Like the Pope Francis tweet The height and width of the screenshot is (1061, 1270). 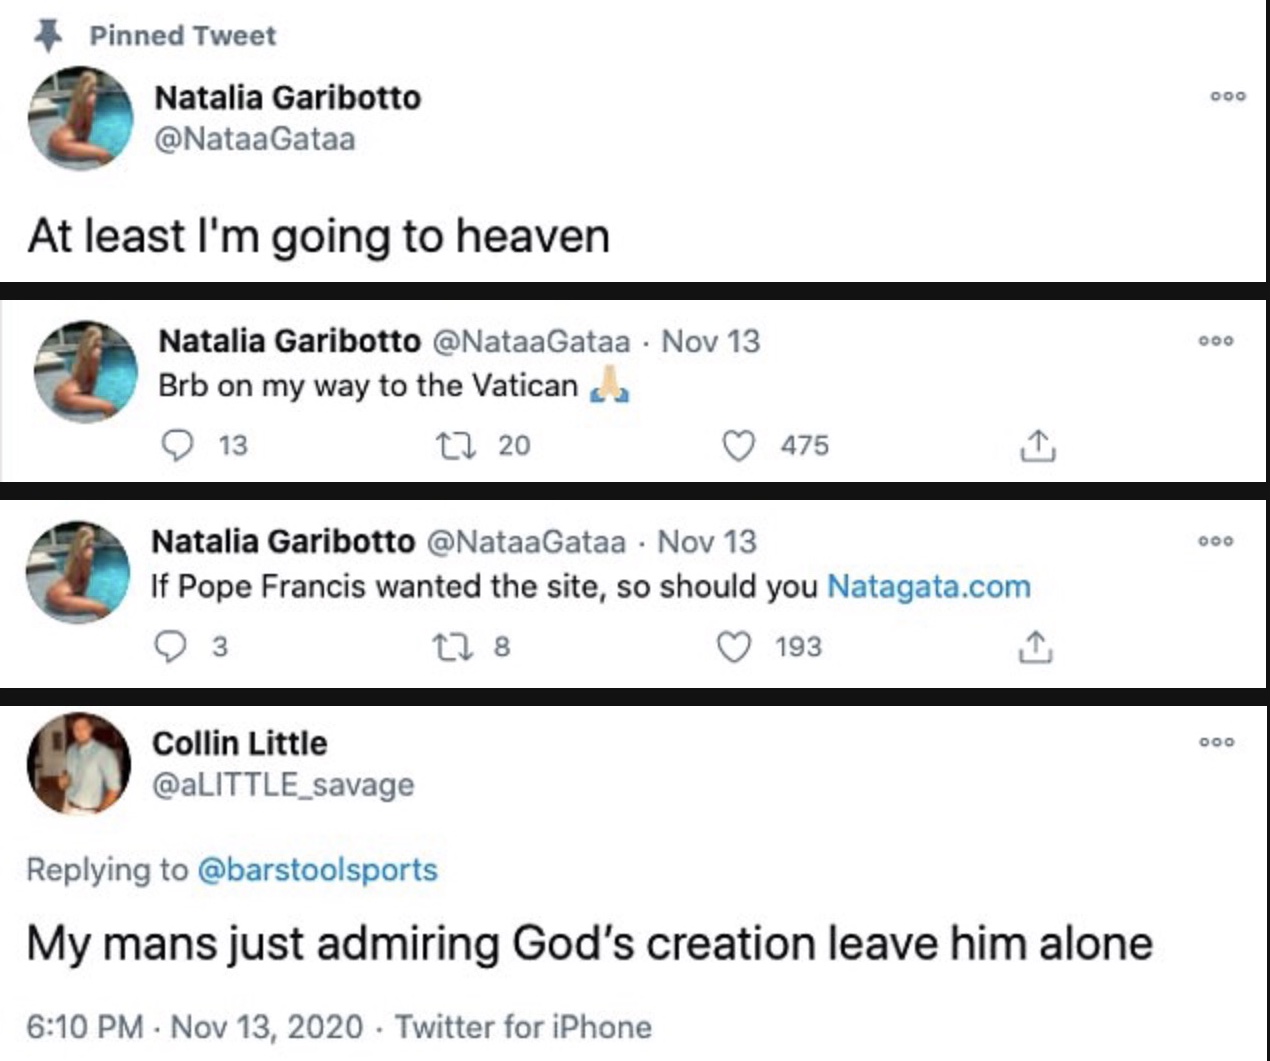(732, 648)
